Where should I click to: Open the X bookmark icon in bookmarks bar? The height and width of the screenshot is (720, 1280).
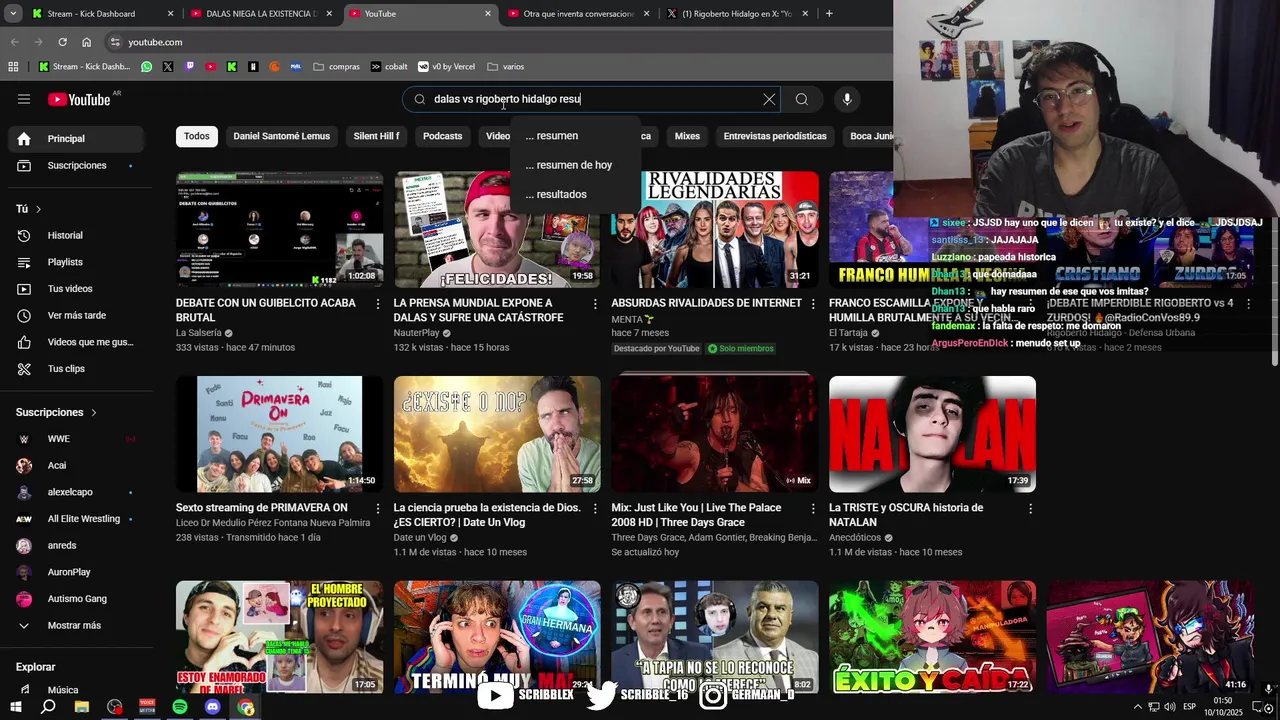[x=168, y=67]
